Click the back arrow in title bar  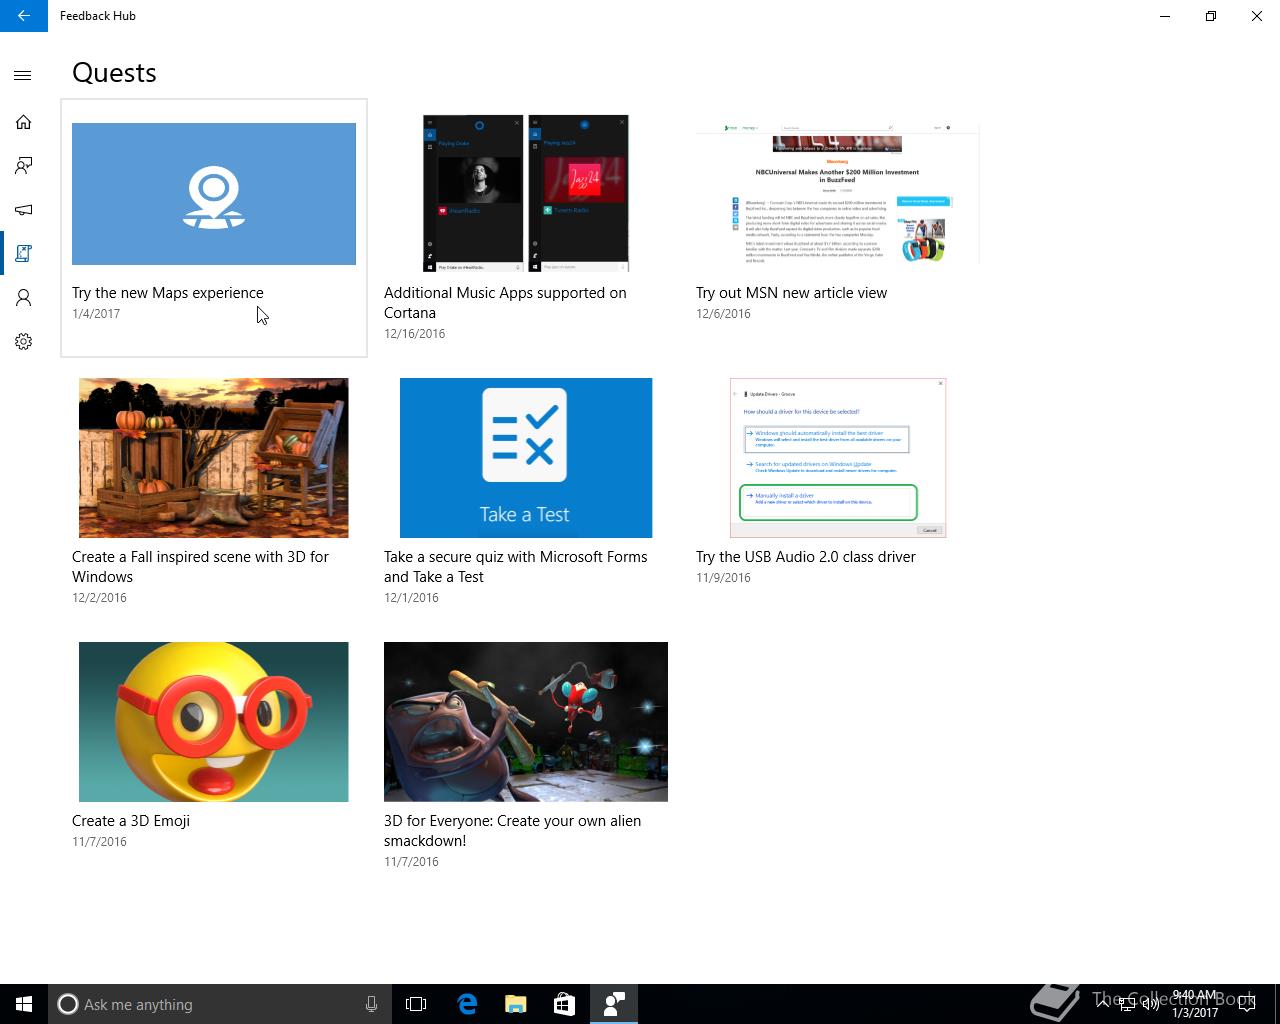pyautogui.click(x=24, y=16)
